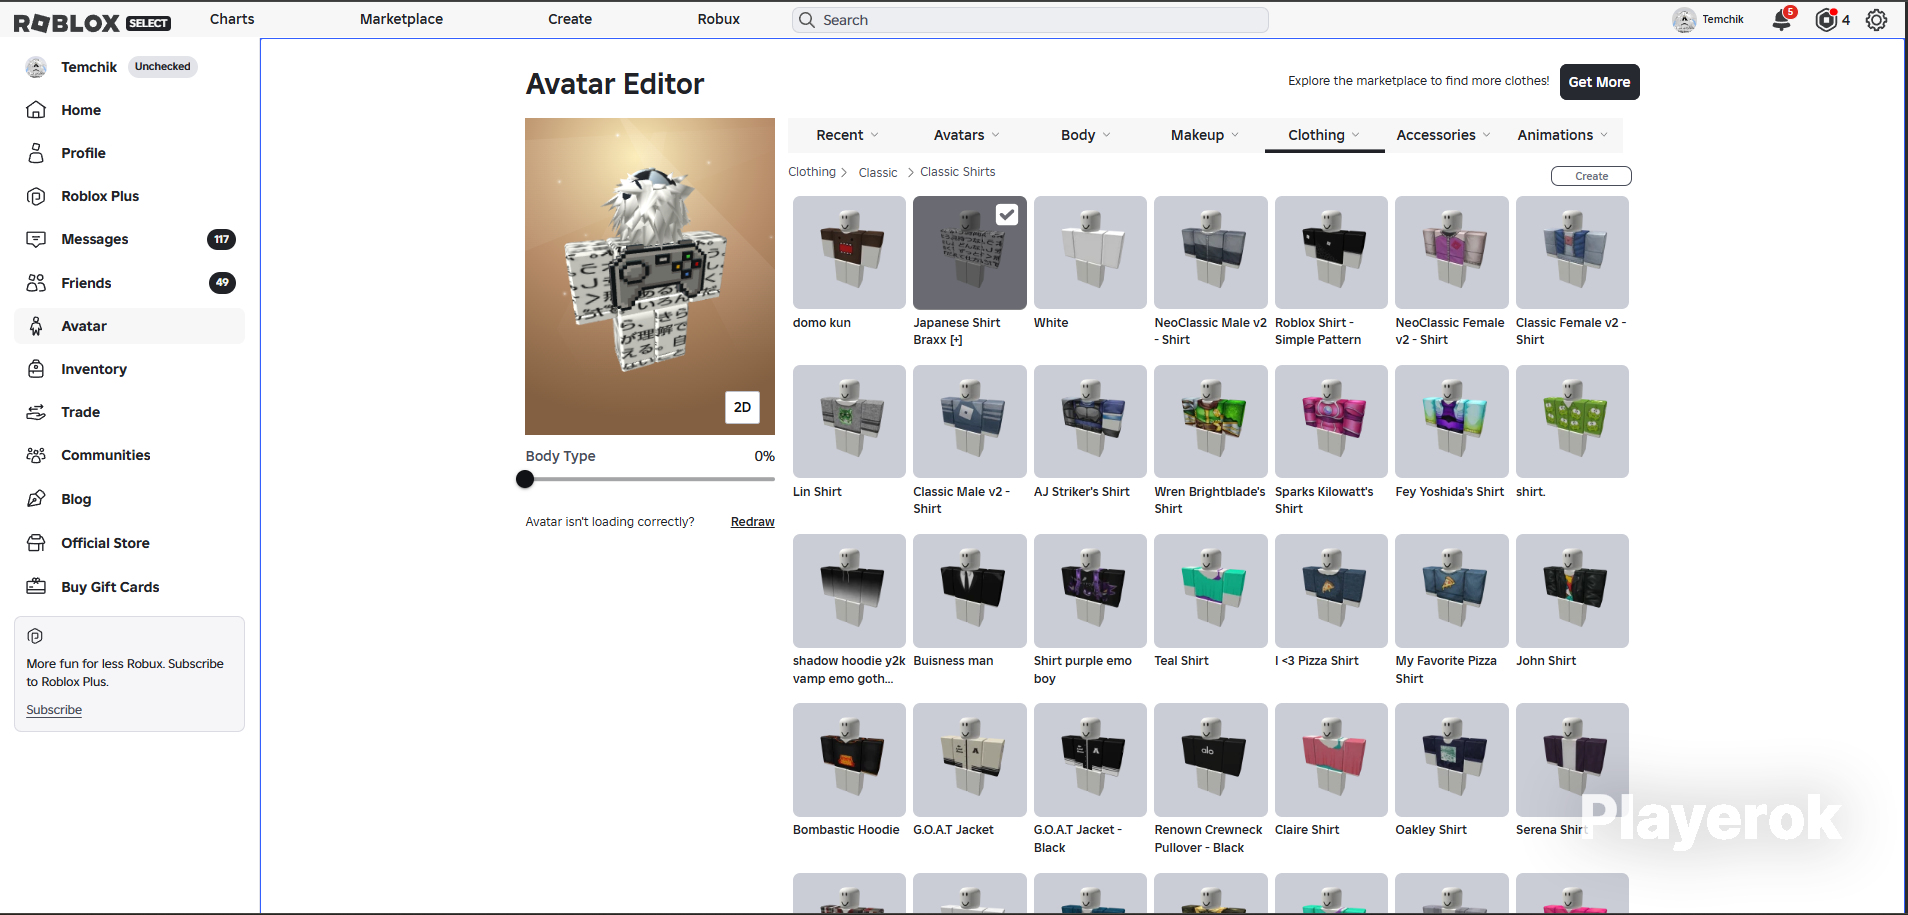1908x915 pixels.
Task: Open the Marketplace menu in header
Action: [401, 19]
